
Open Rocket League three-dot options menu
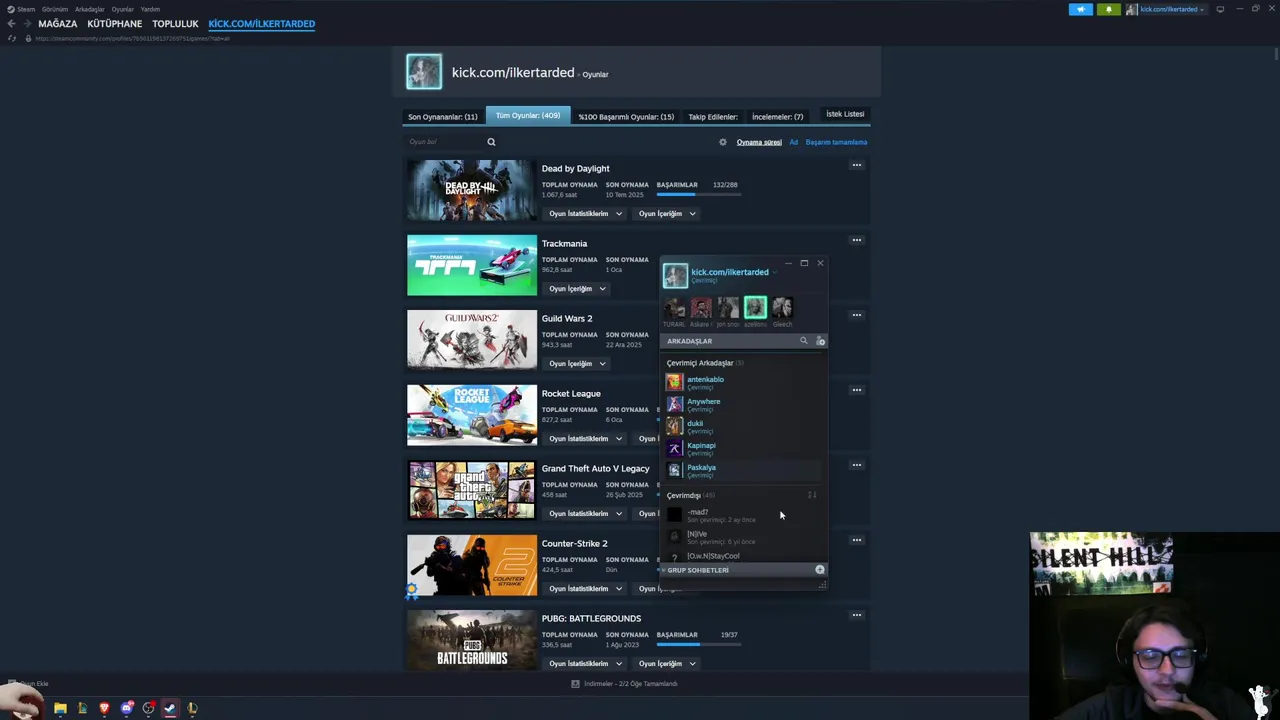click(x=856, y=390)
